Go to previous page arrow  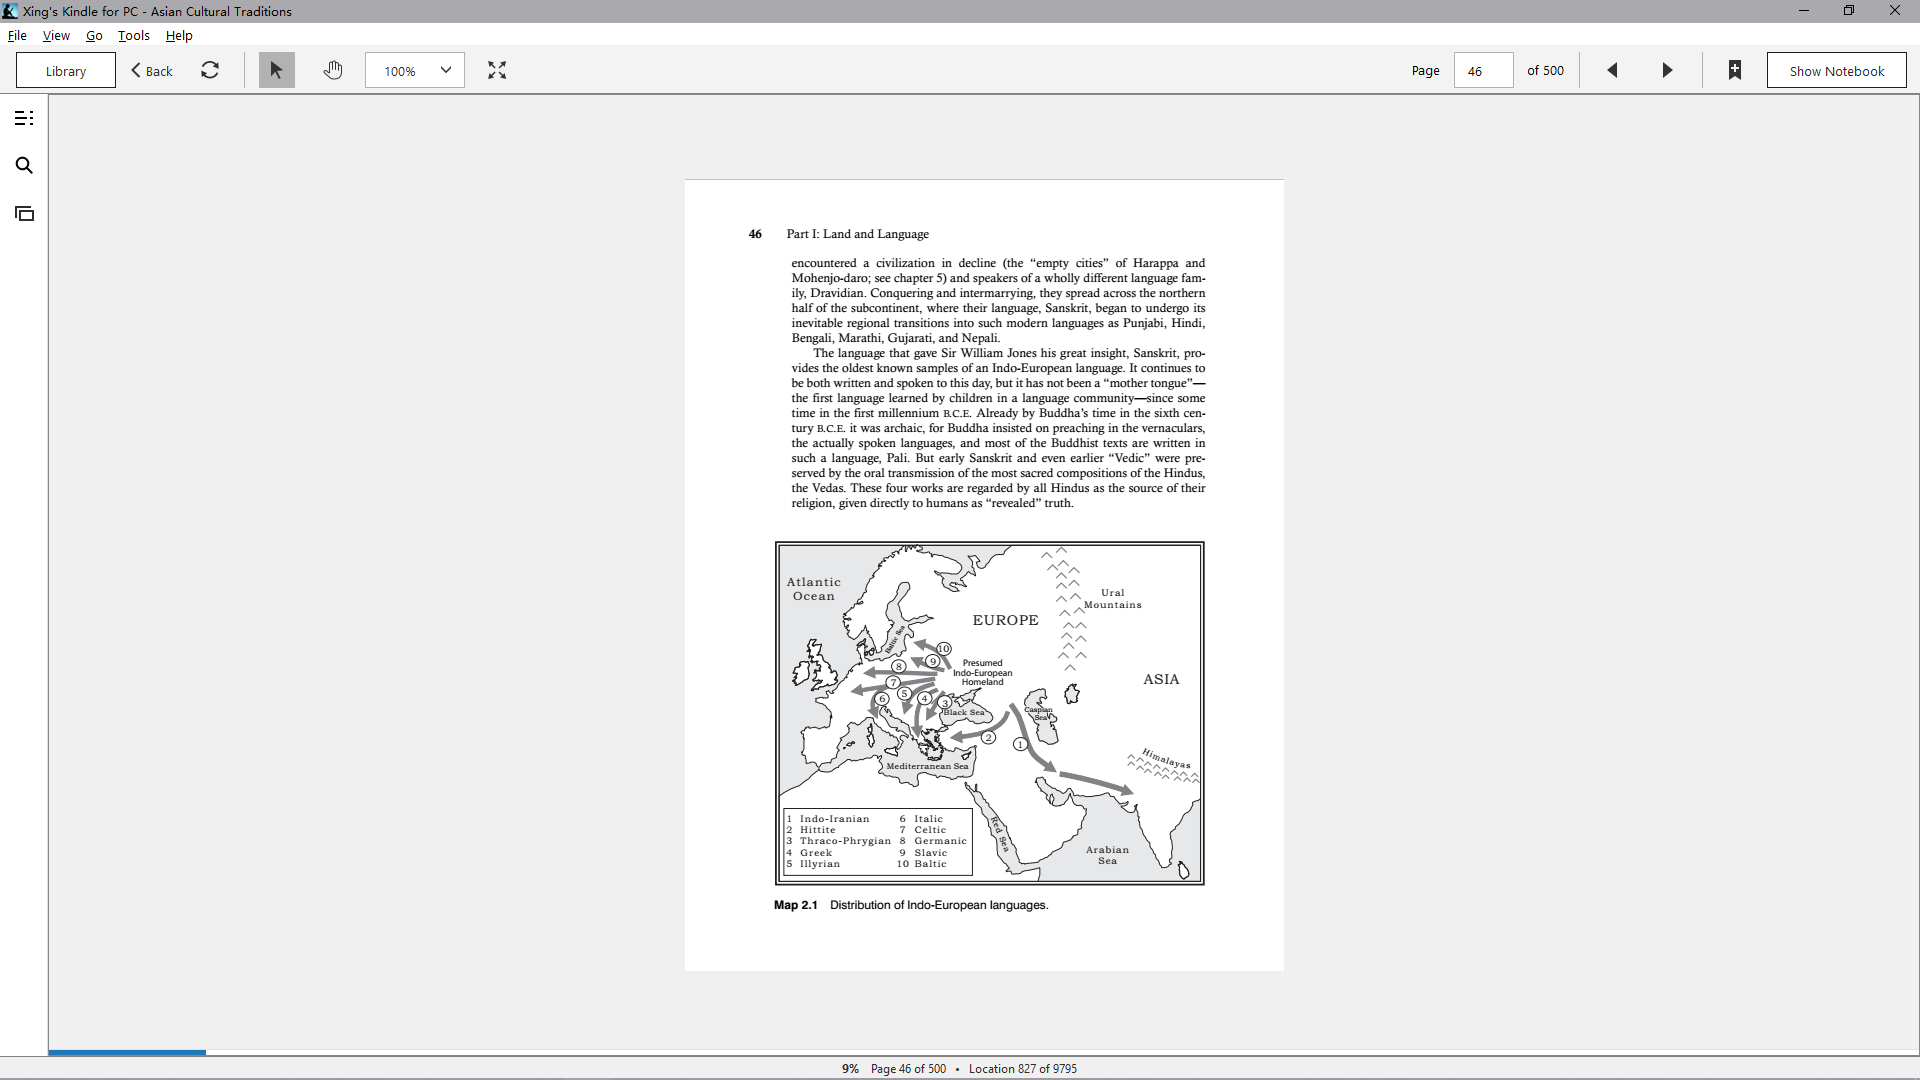point(1612,70)
